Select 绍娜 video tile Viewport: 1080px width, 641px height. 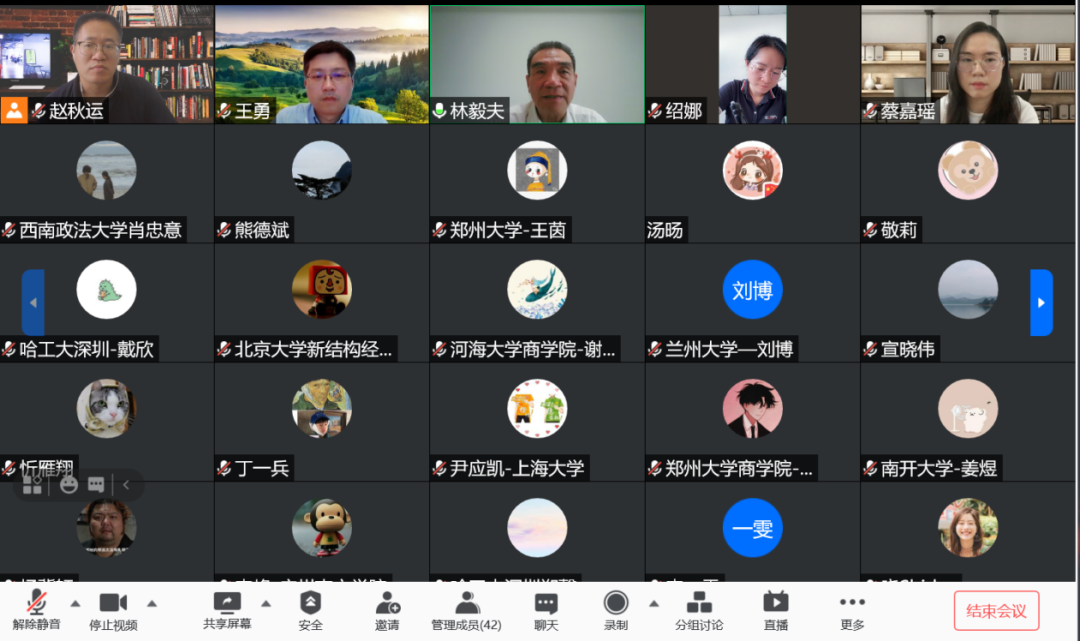click(x=752, y=65)
